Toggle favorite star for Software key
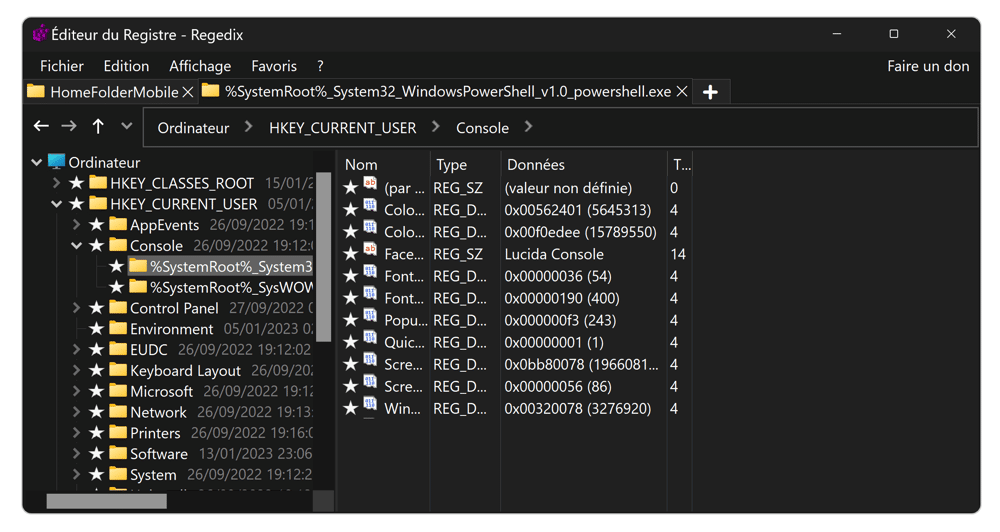The height and width of the screenshot is (532, 1000). pos(96,454)
